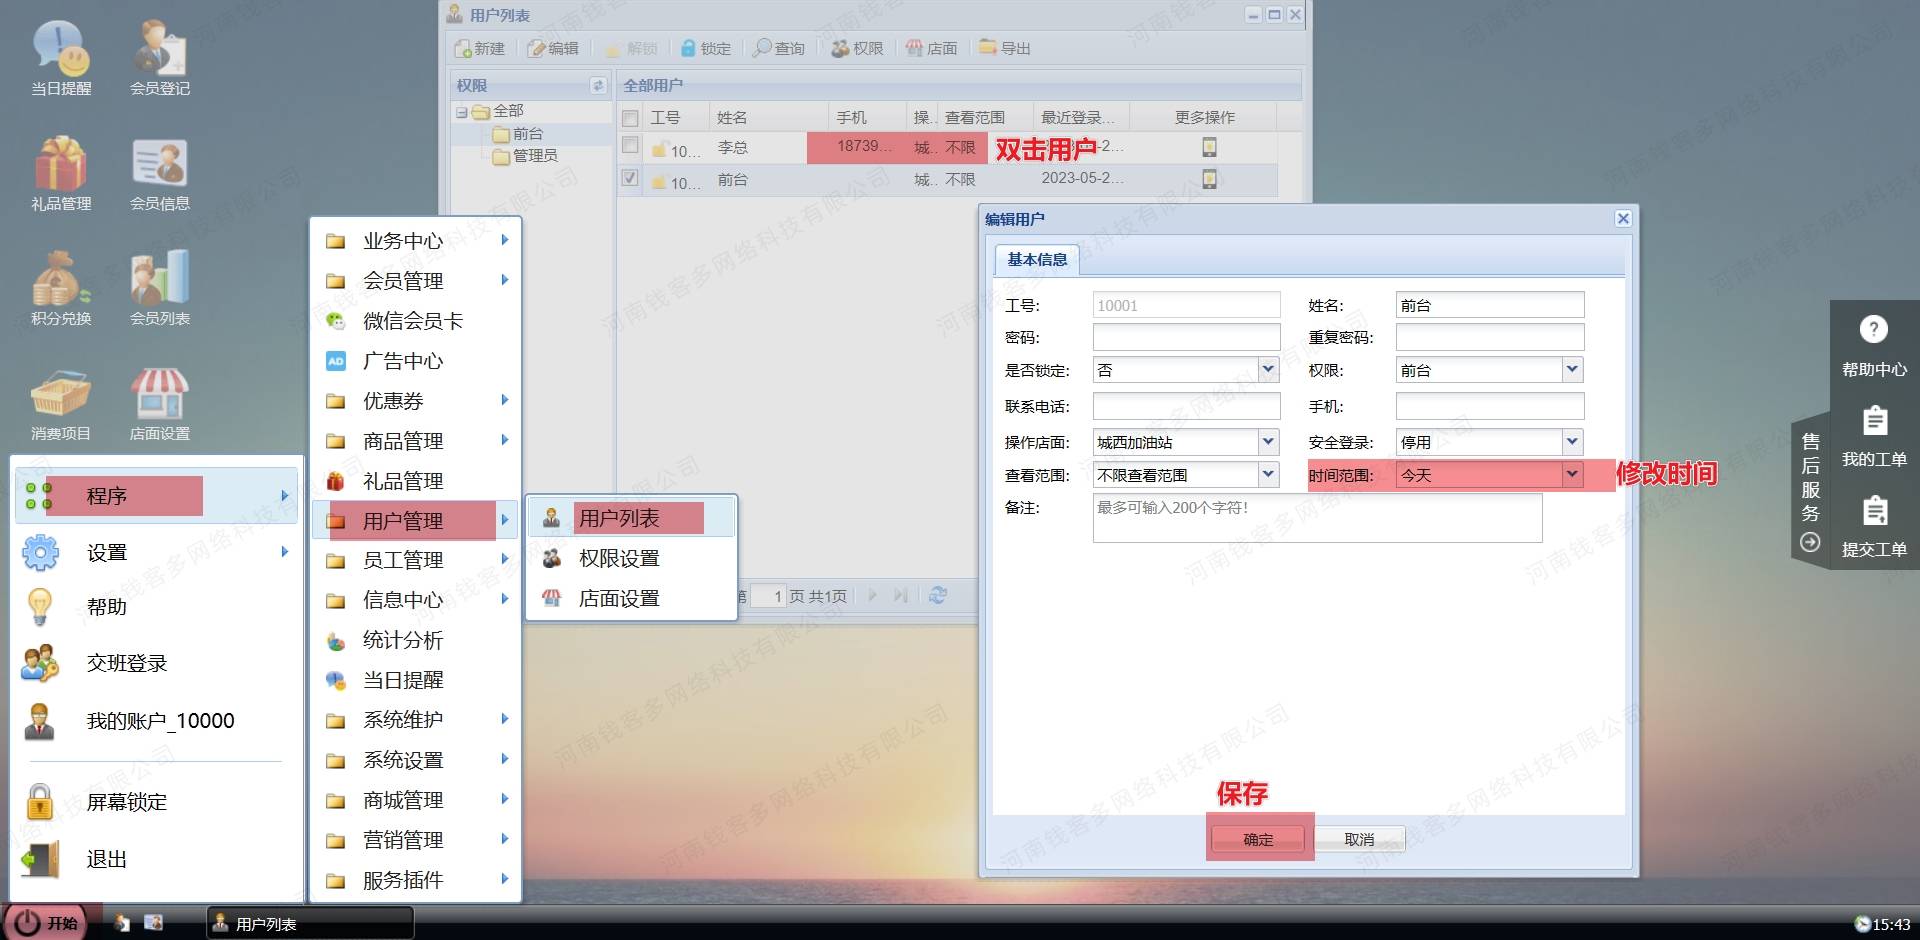Click the 手机 input field in edit dialog

[1490, 406]
